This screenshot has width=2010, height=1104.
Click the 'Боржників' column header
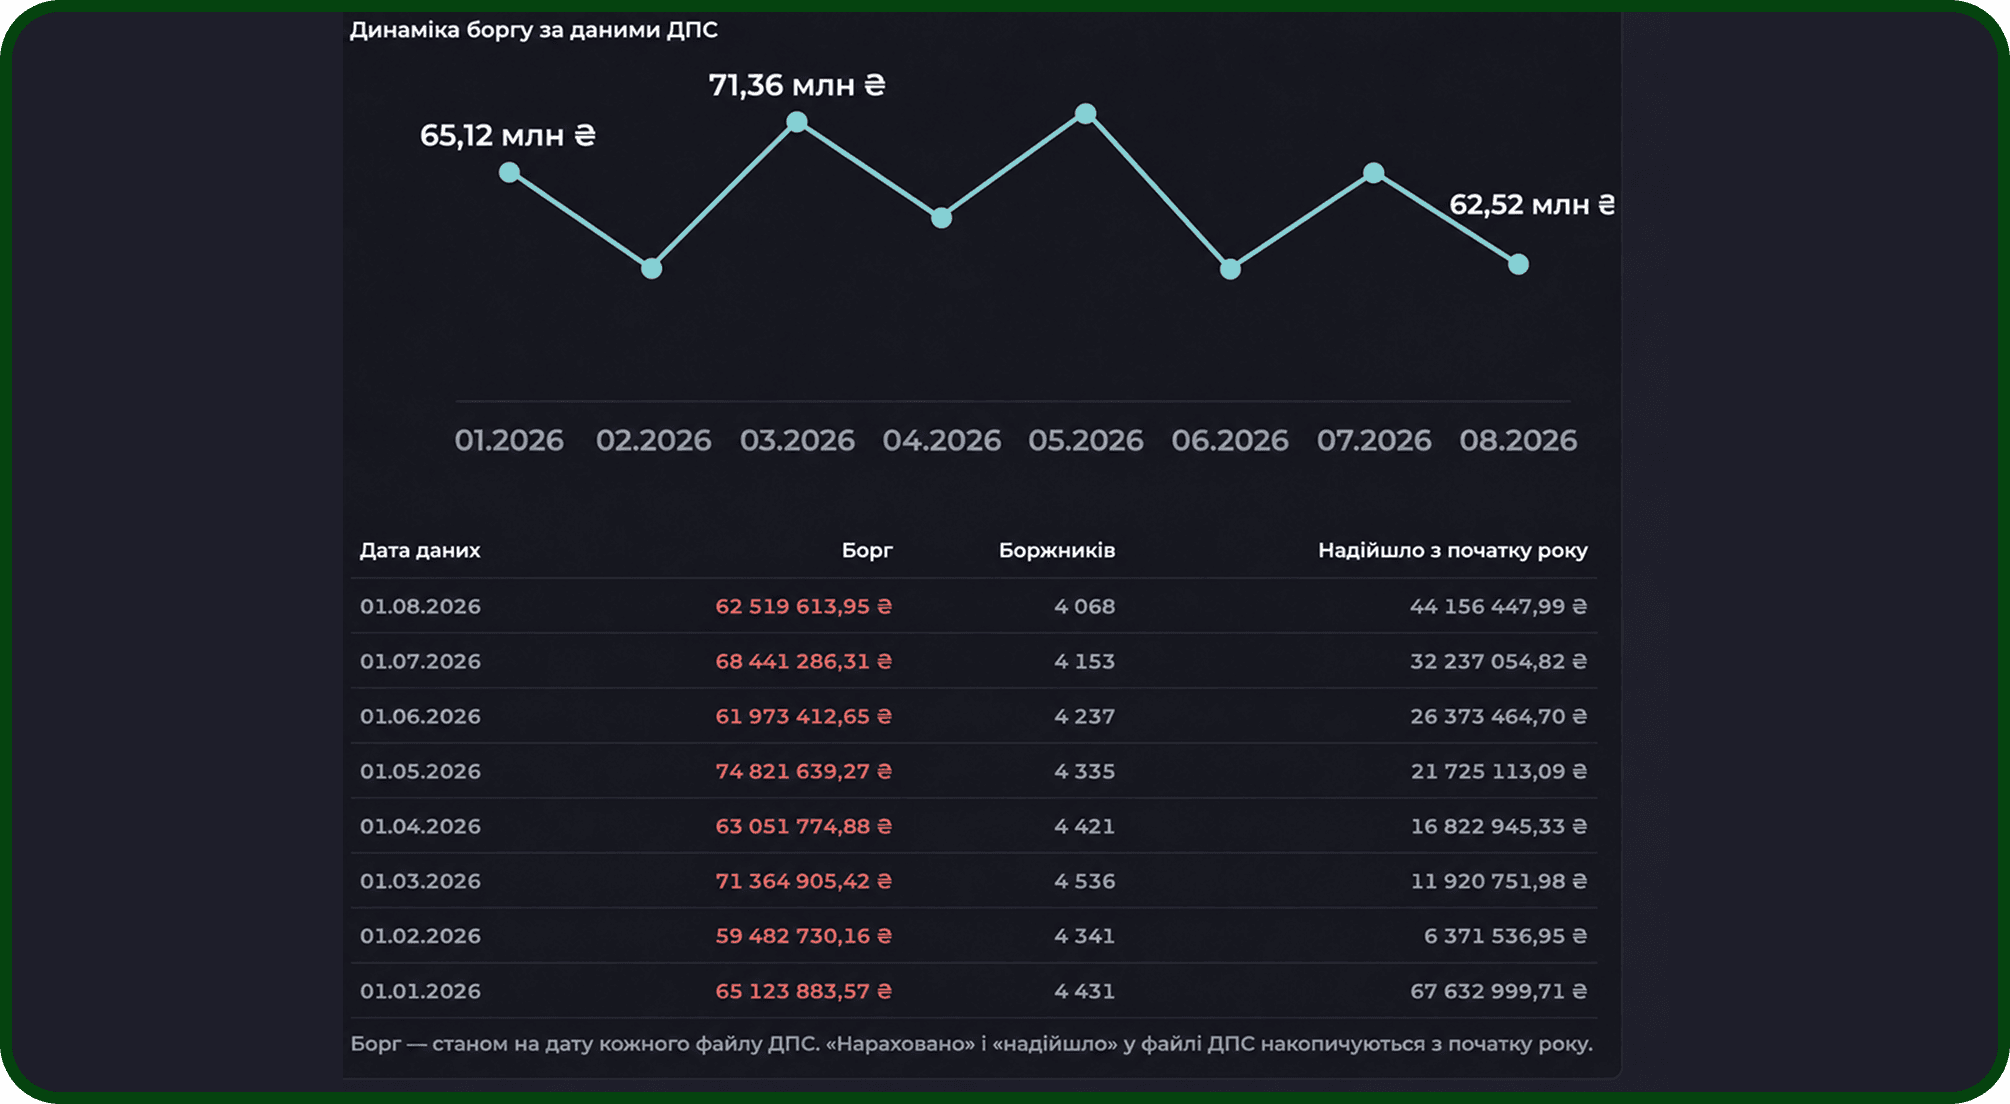[x=1057, y=550]
